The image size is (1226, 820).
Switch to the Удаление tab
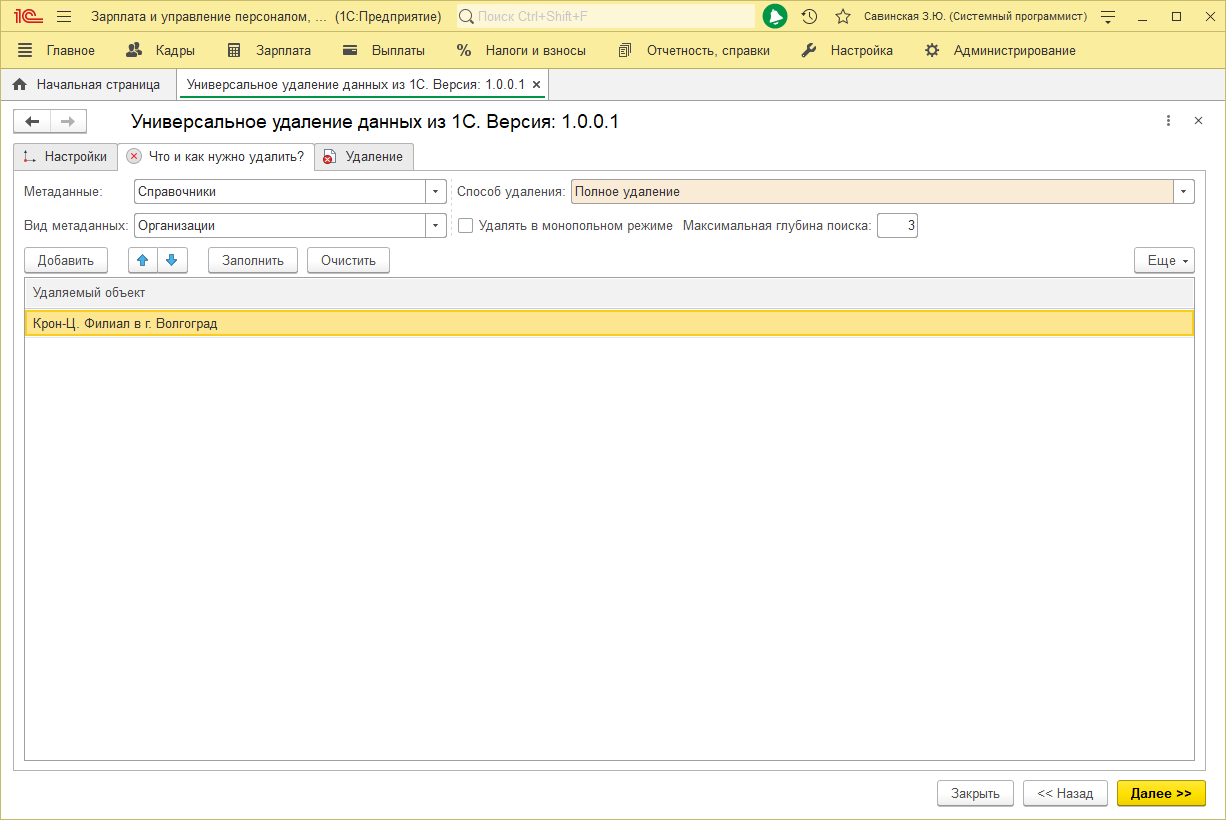(364, 157)
